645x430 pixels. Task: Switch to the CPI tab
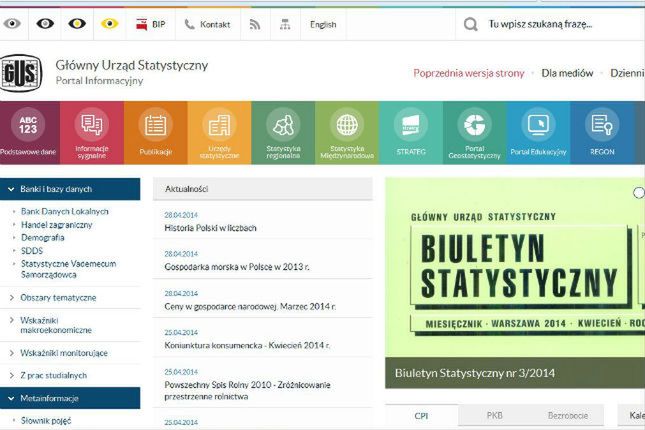[x=421, y=416]
